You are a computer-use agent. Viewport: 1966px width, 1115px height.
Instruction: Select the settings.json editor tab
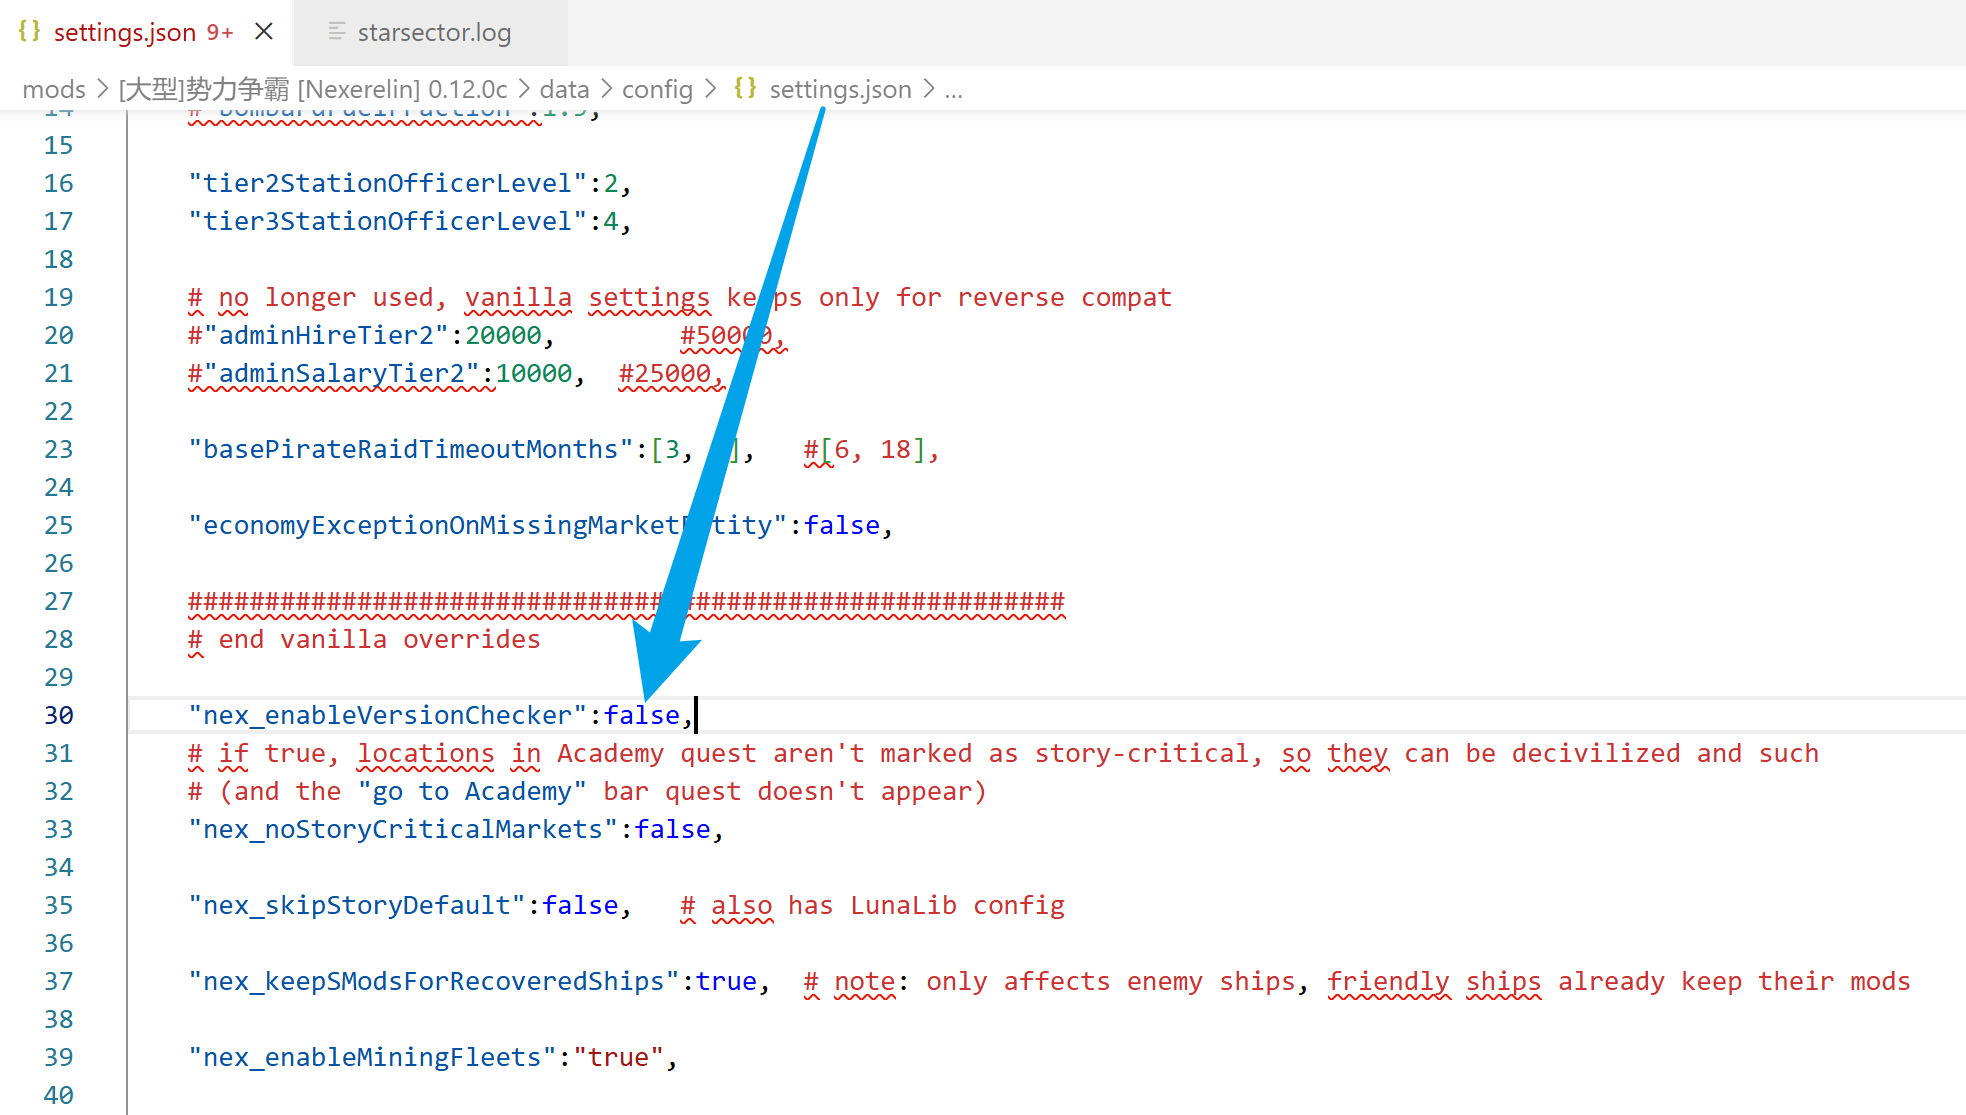click(x=125, y=33)
